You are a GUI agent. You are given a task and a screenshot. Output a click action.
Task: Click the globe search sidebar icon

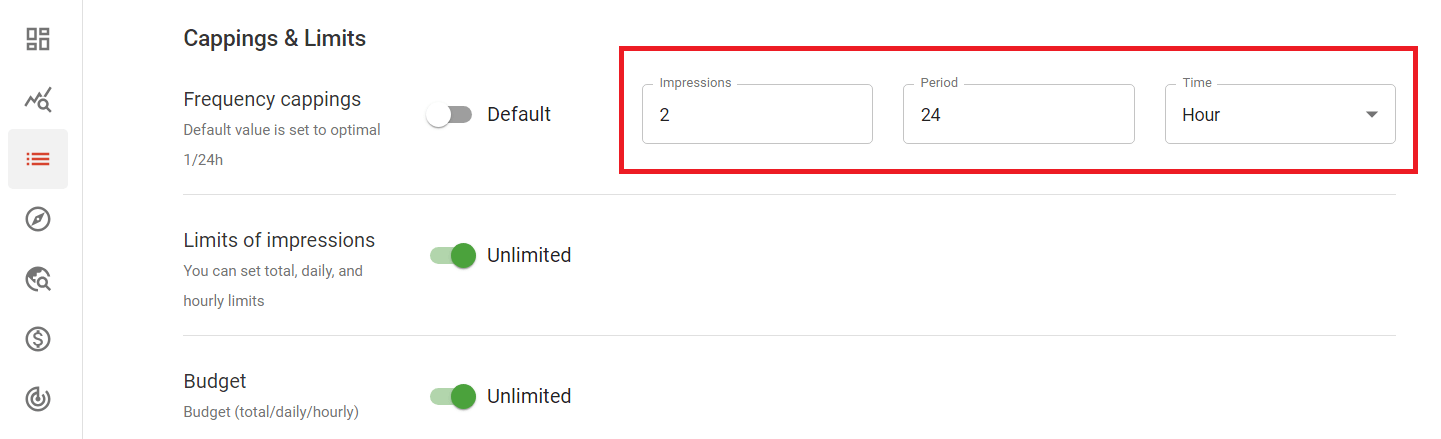[x=38, y=279]
